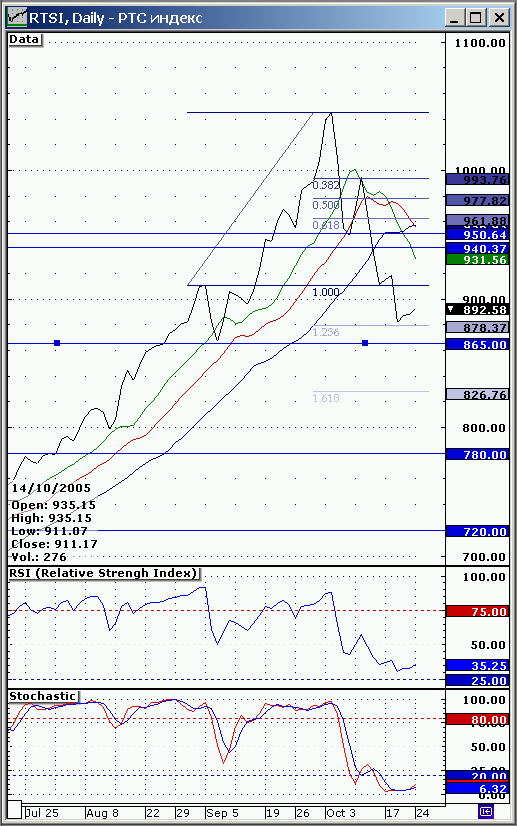Select the right handle of the 865.00 line
517x826 pixels.
click(x=365, y=343)
